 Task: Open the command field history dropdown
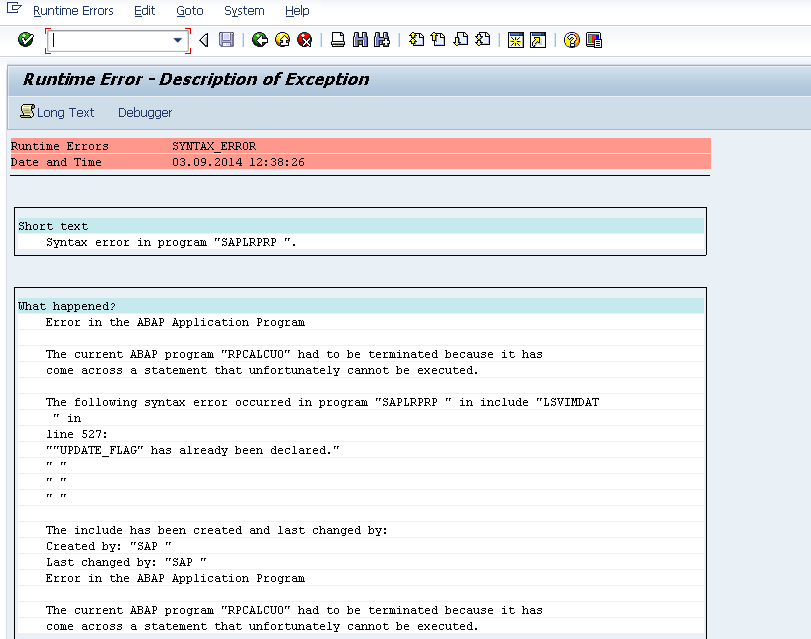[178, 40]
